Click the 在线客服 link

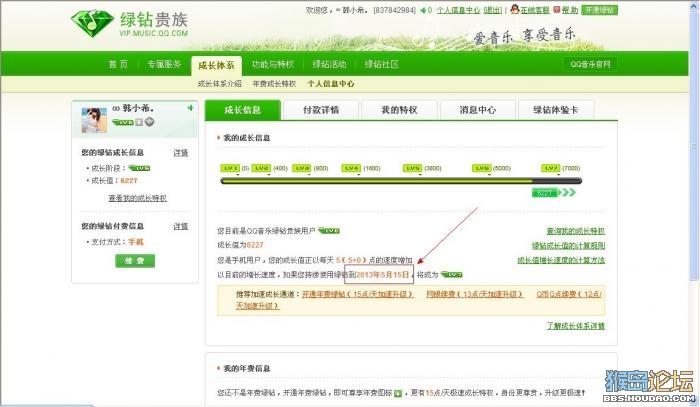click(534, 10)
